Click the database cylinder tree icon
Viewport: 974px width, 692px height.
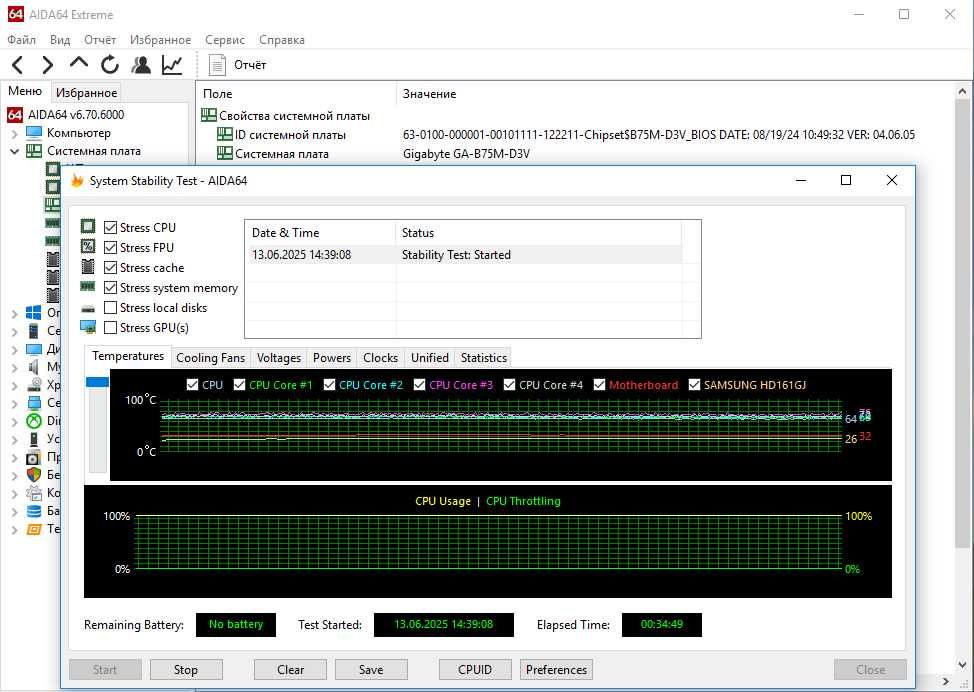point(34,511)
